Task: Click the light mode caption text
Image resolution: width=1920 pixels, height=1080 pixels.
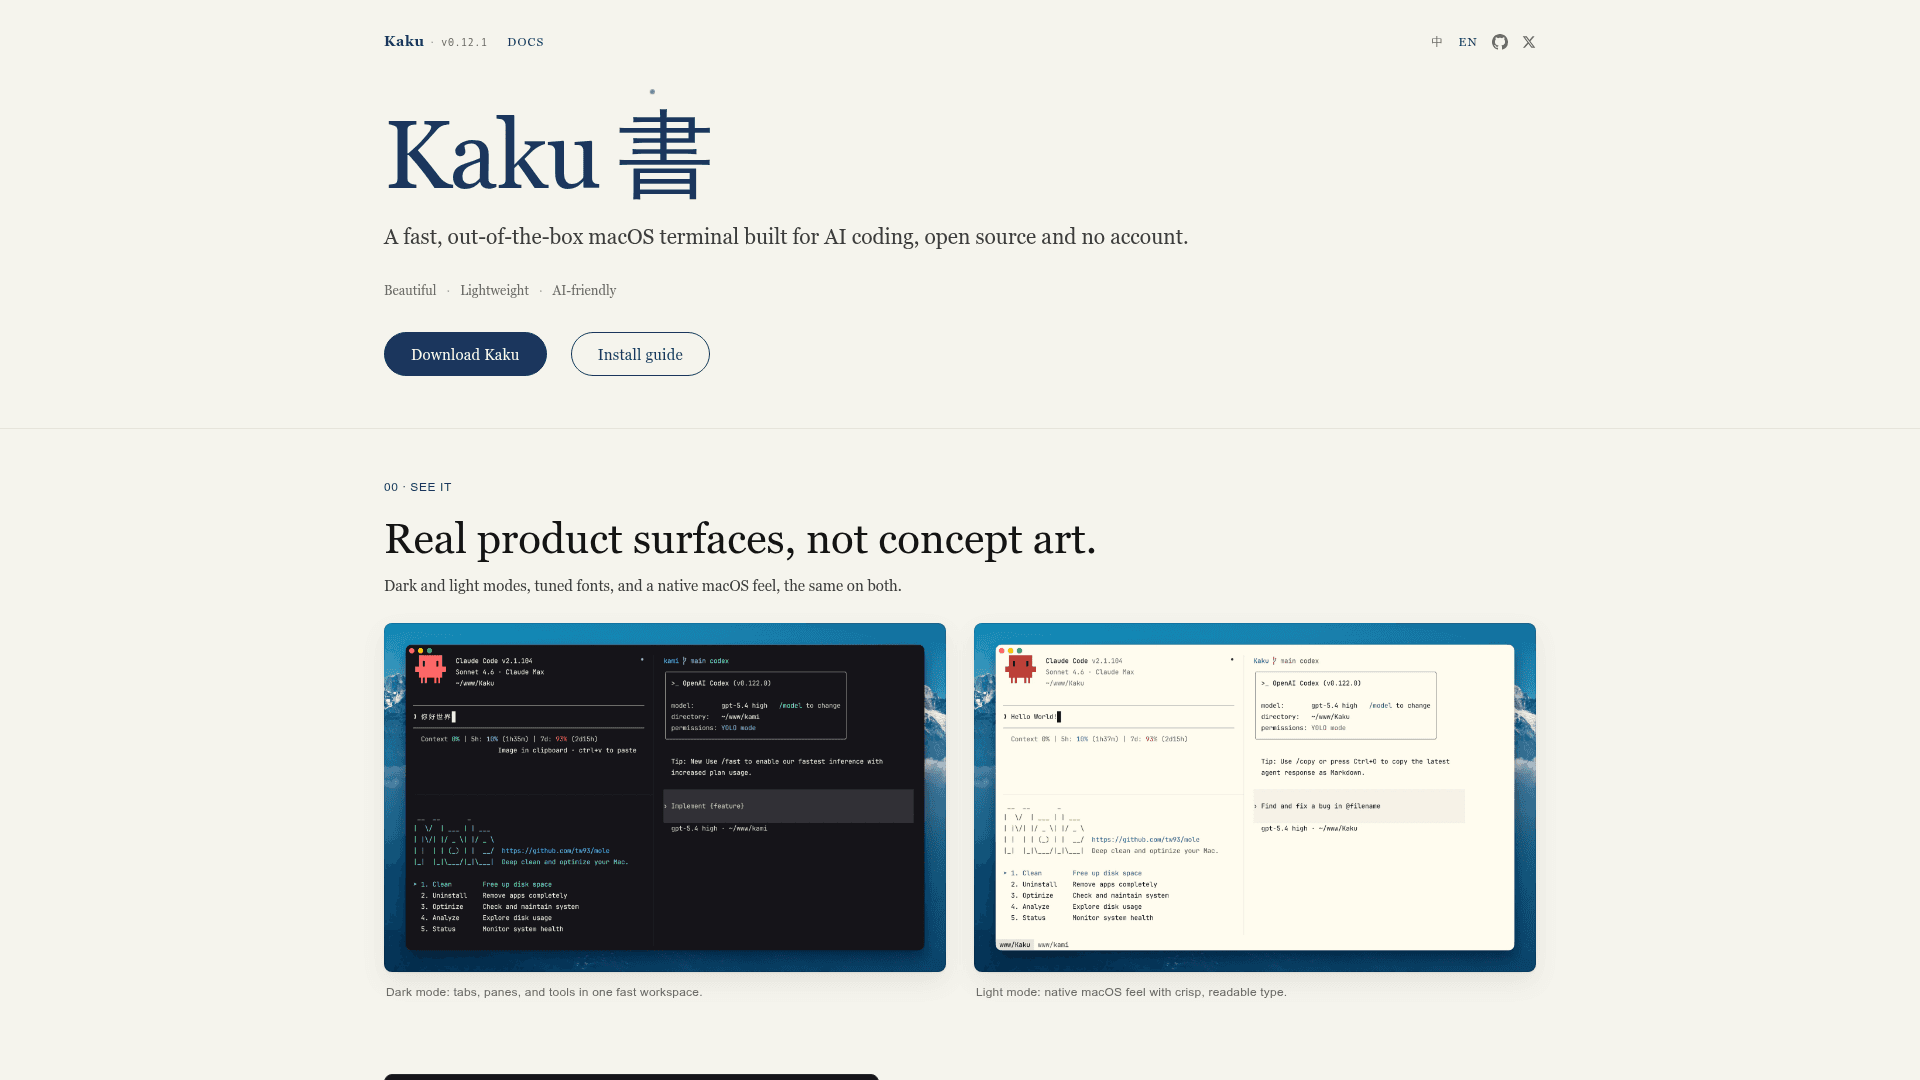Action: coord(1131,992)
